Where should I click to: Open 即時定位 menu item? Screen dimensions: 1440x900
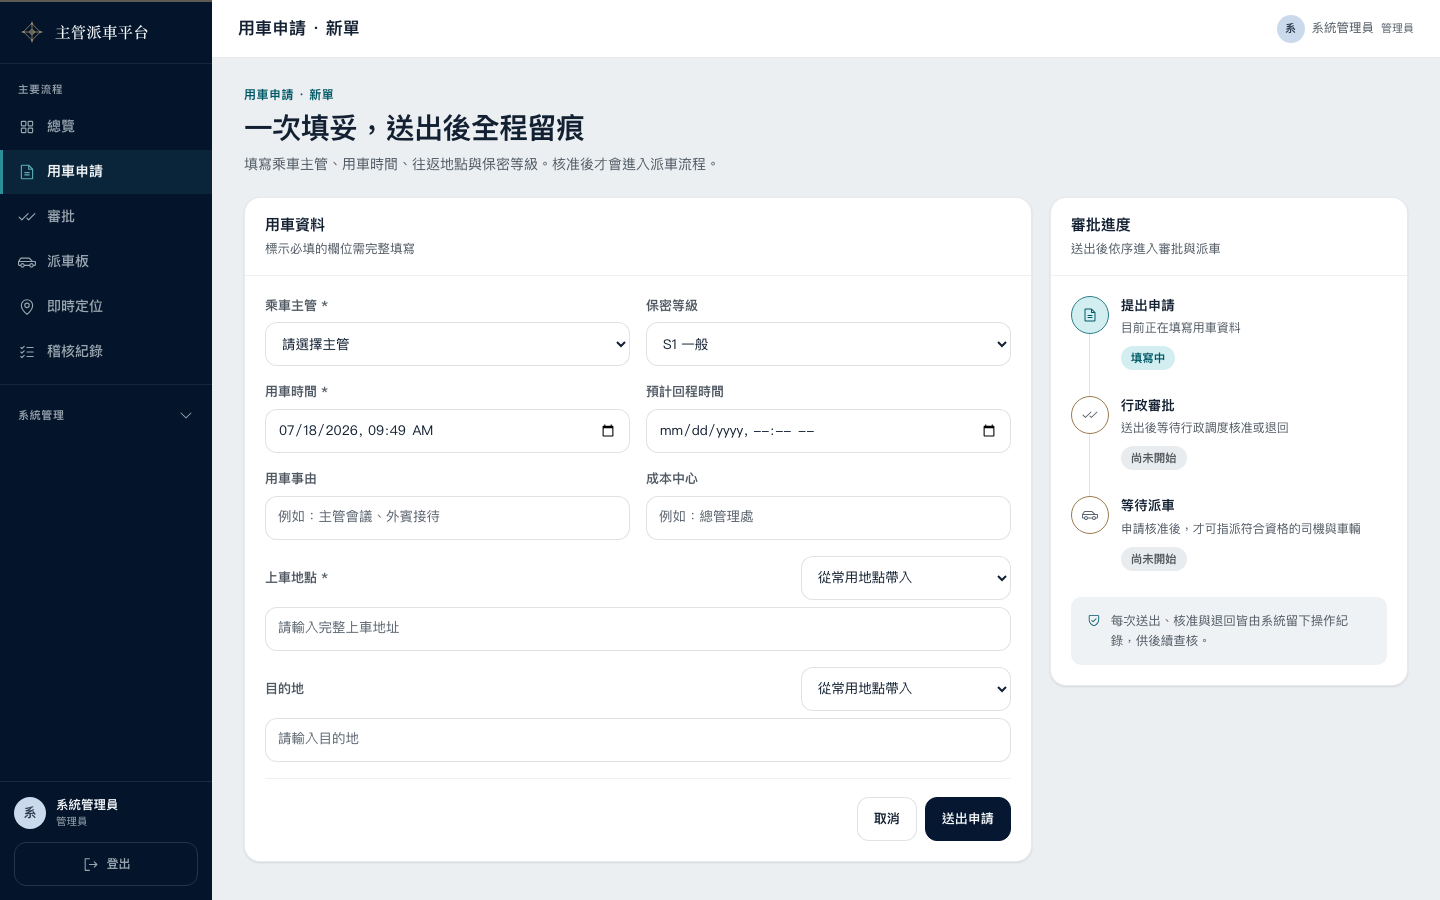pyautogui.click(x=106, y=307)
